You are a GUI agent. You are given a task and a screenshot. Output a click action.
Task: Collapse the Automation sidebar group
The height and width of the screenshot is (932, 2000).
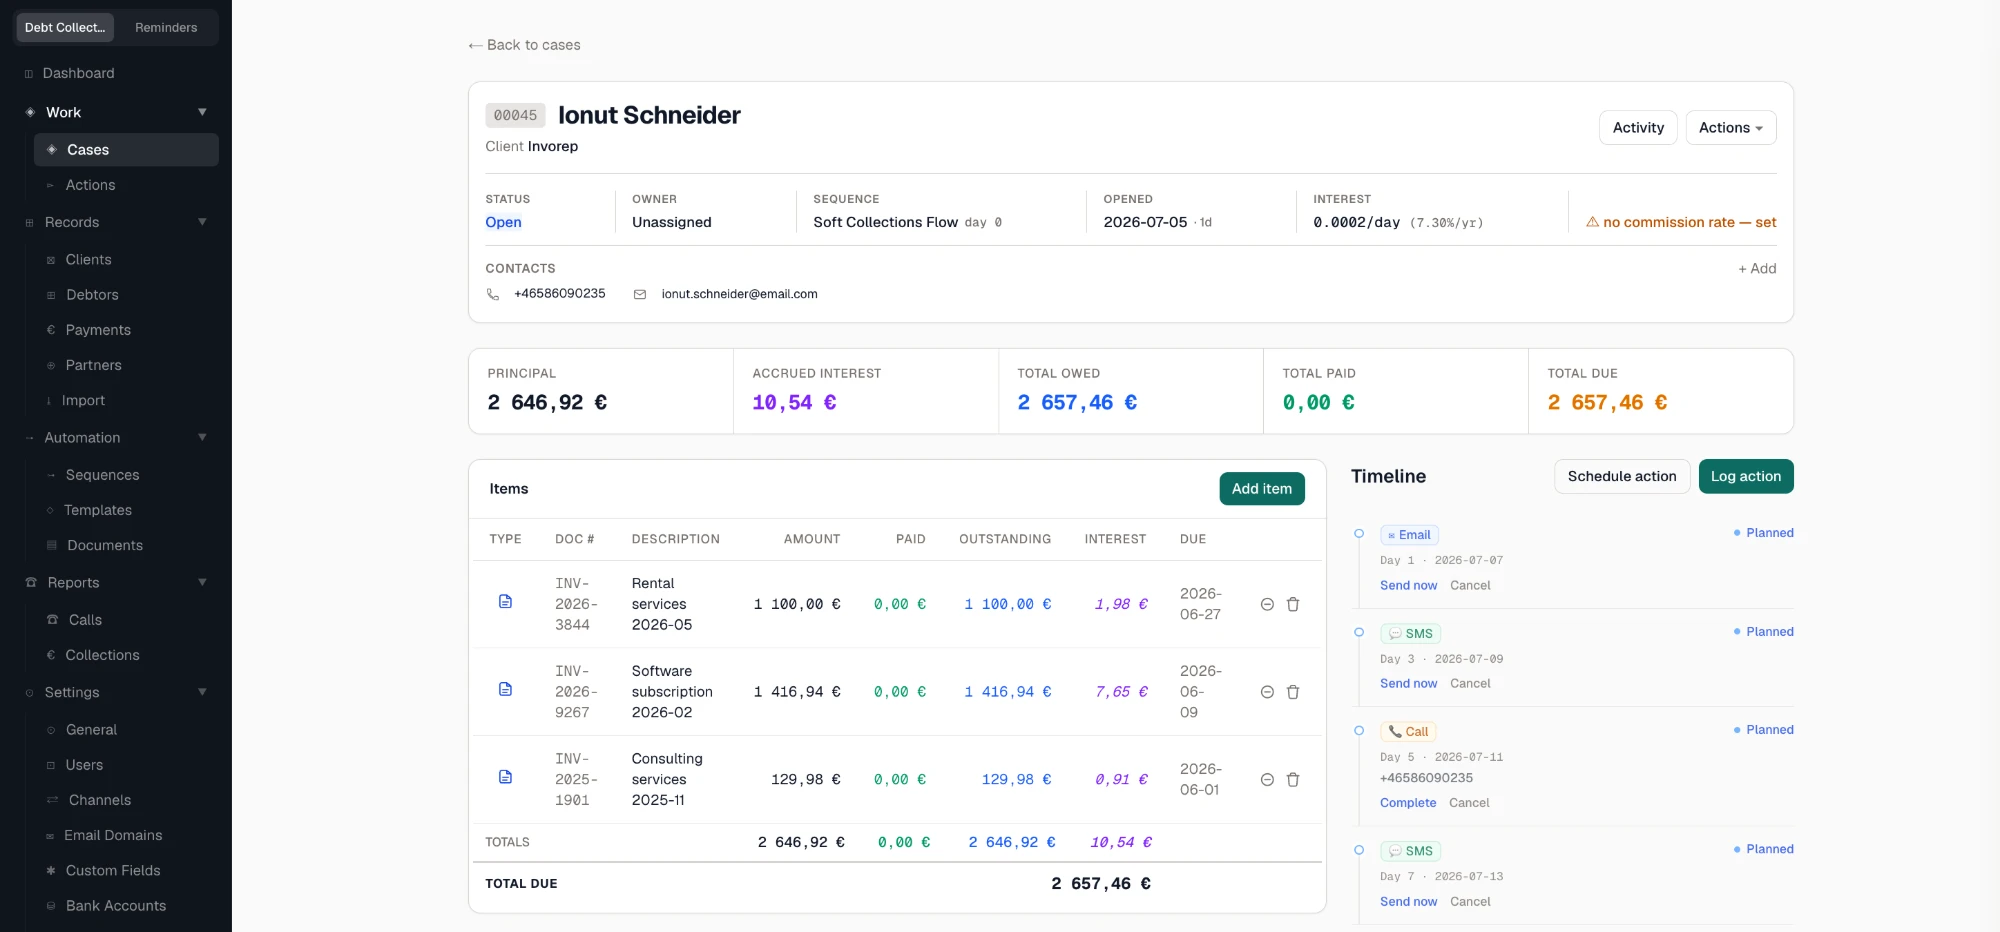click(x=202, y=437)
